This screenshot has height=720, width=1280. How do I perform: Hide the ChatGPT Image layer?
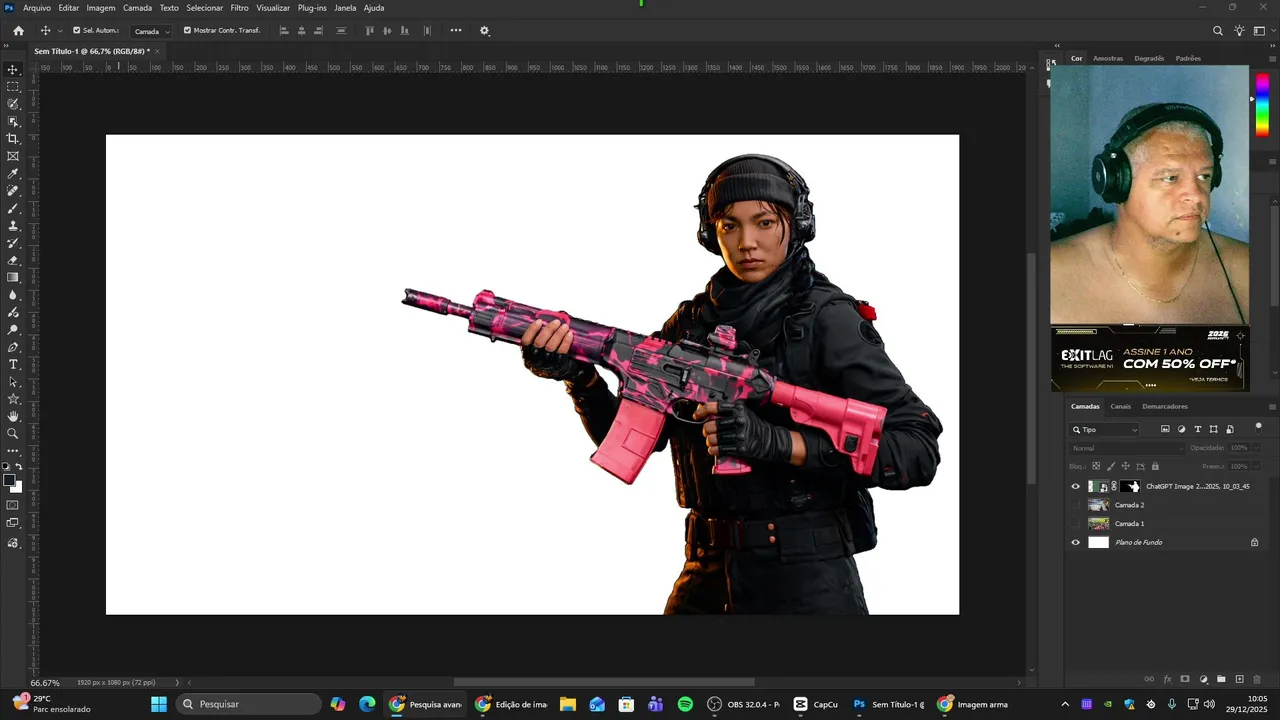point(1076,486)
